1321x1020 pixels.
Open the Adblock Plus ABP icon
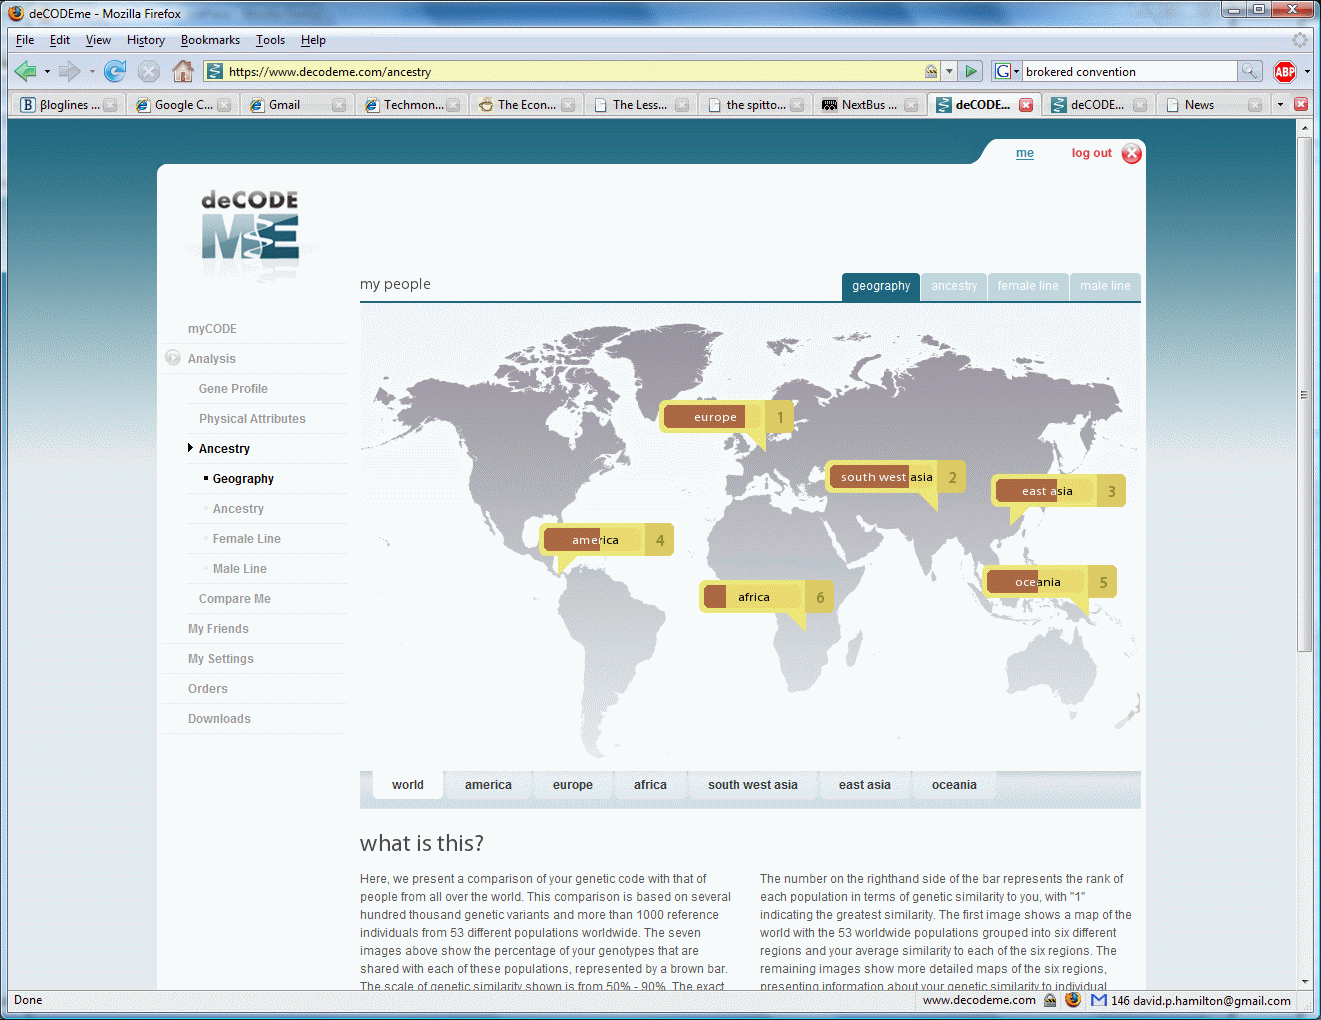pos(1285,71)
